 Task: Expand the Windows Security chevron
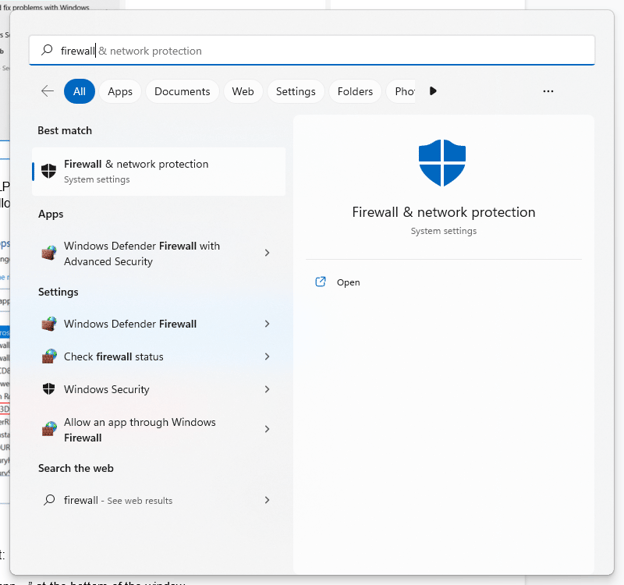click(x=267, y=389)
